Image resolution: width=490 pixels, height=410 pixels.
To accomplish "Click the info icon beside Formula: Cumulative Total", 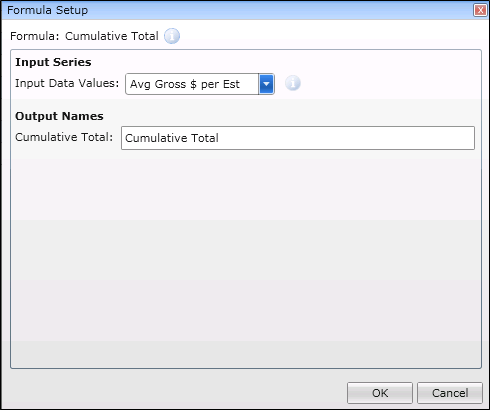I will (172, 36).
